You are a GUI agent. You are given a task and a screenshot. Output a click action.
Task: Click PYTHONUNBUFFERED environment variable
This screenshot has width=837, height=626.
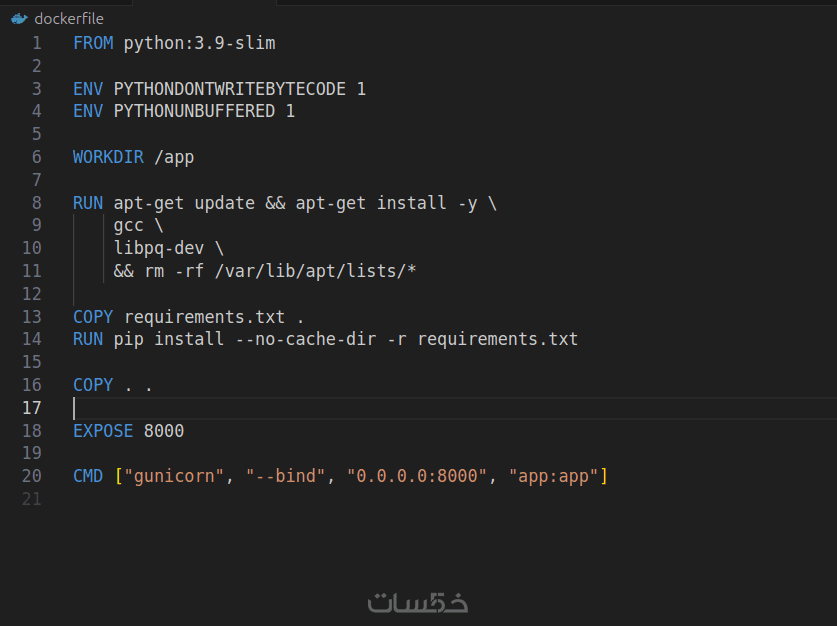click(x=194, y=111)
